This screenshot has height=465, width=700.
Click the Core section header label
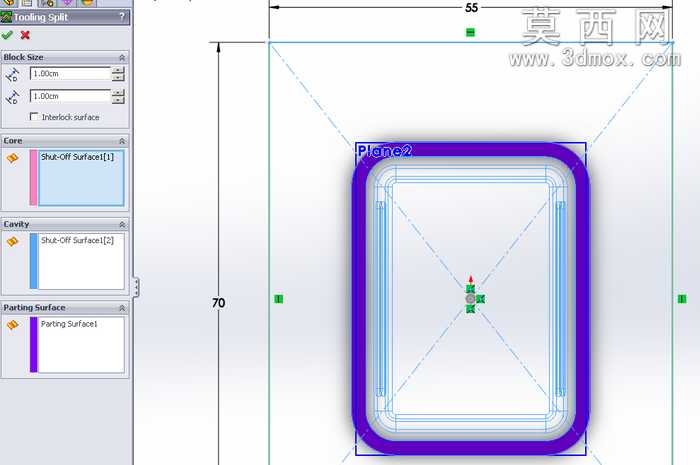(12, 141)
